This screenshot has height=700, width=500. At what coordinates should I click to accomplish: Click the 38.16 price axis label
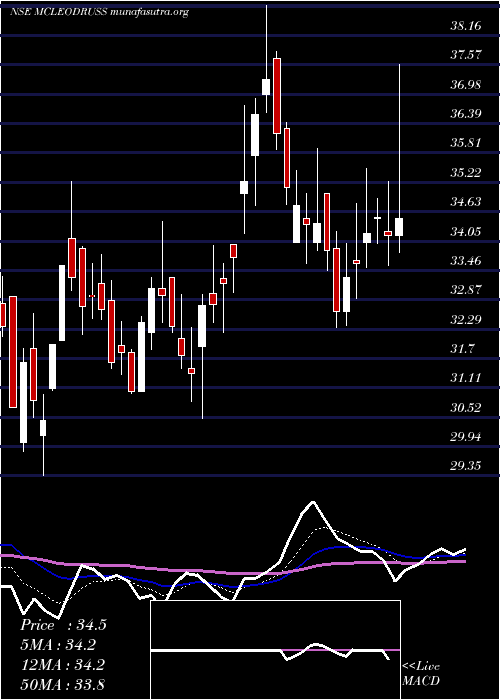pyautogui.click(x=466, y=26)
